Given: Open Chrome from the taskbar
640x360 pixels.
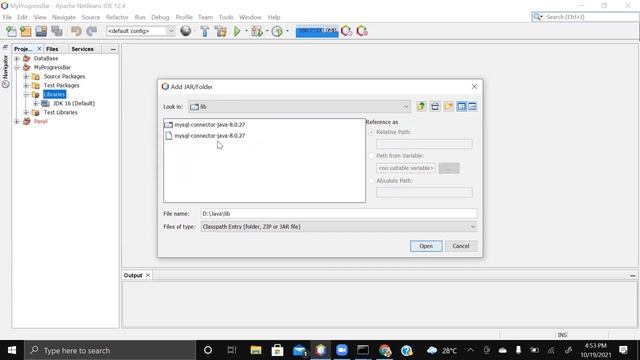Looking at the screenshot, I should [x=385, y=350].
